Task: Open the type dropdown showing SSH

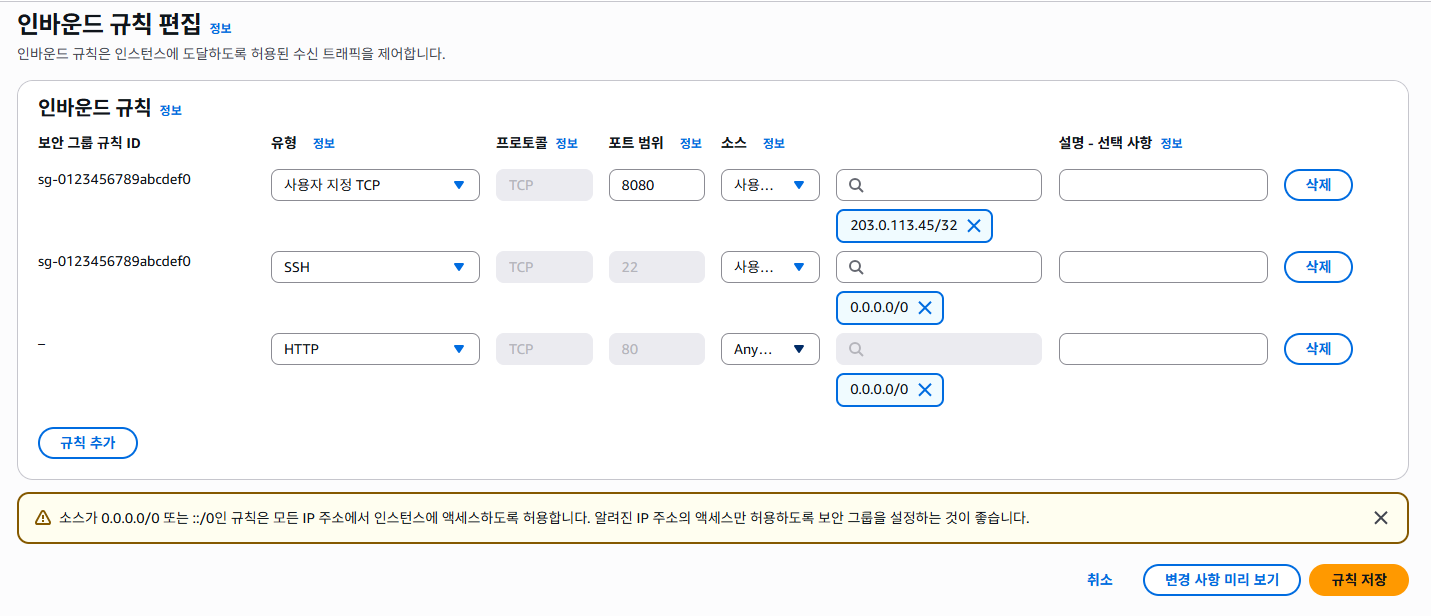Action: pos(374,267)
